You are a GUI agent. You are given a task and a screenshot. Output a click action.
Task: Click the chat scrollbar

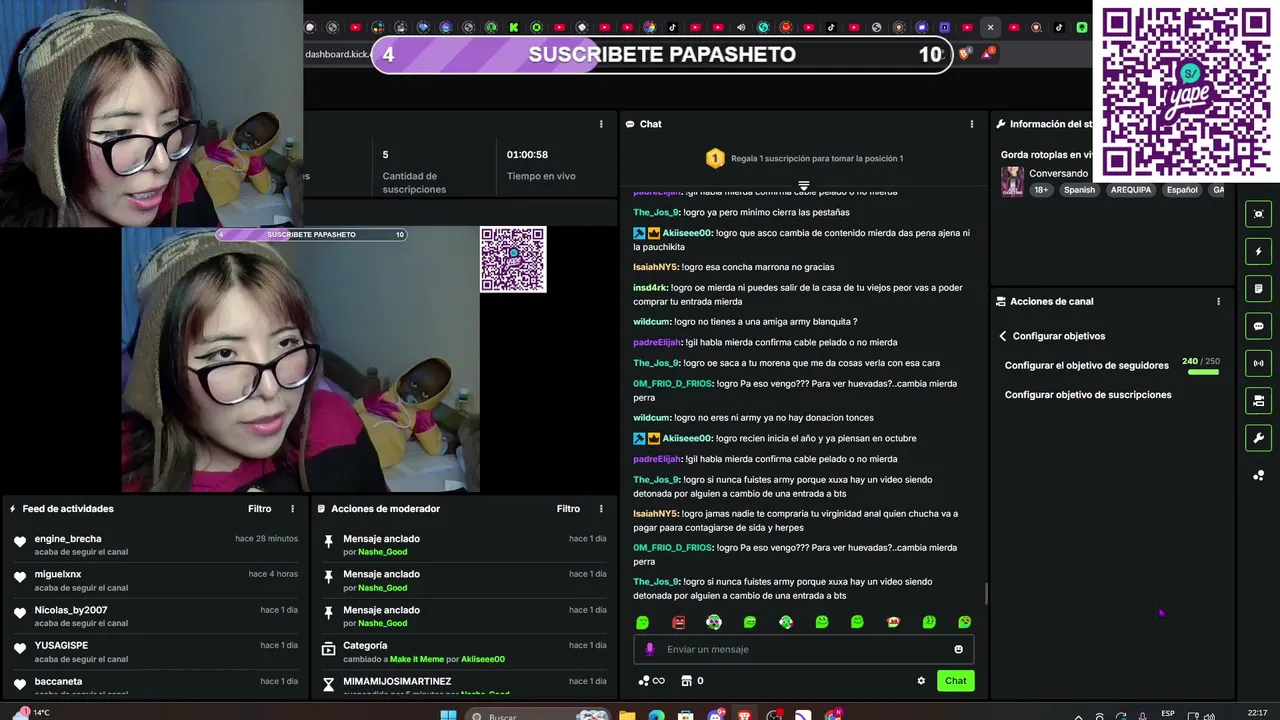(x=986, y=593)
